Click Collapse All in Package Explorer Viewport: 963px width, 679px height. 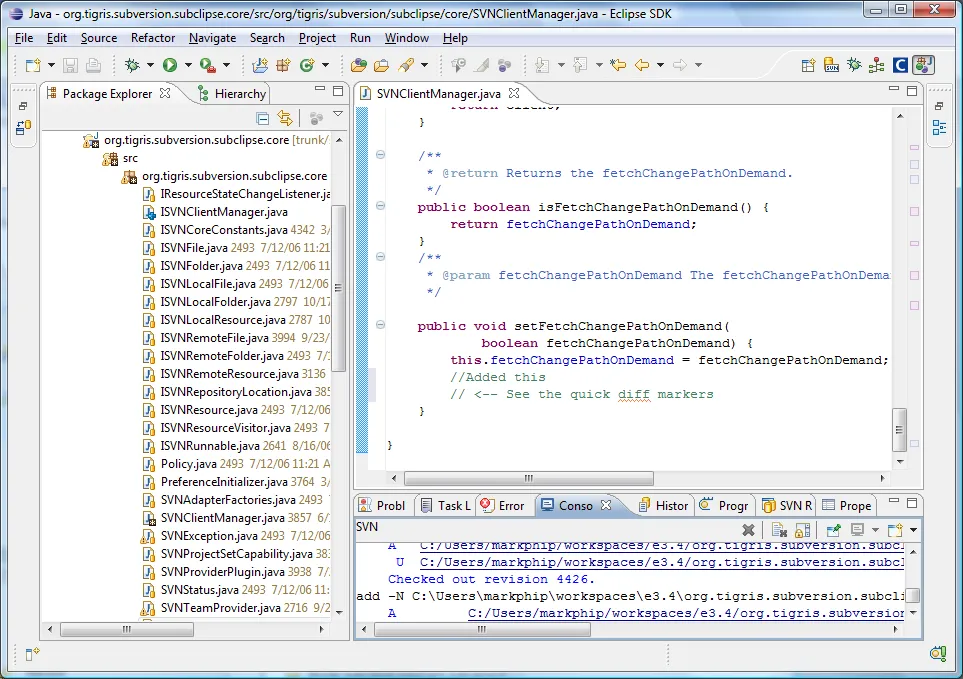tap(263, 118)
